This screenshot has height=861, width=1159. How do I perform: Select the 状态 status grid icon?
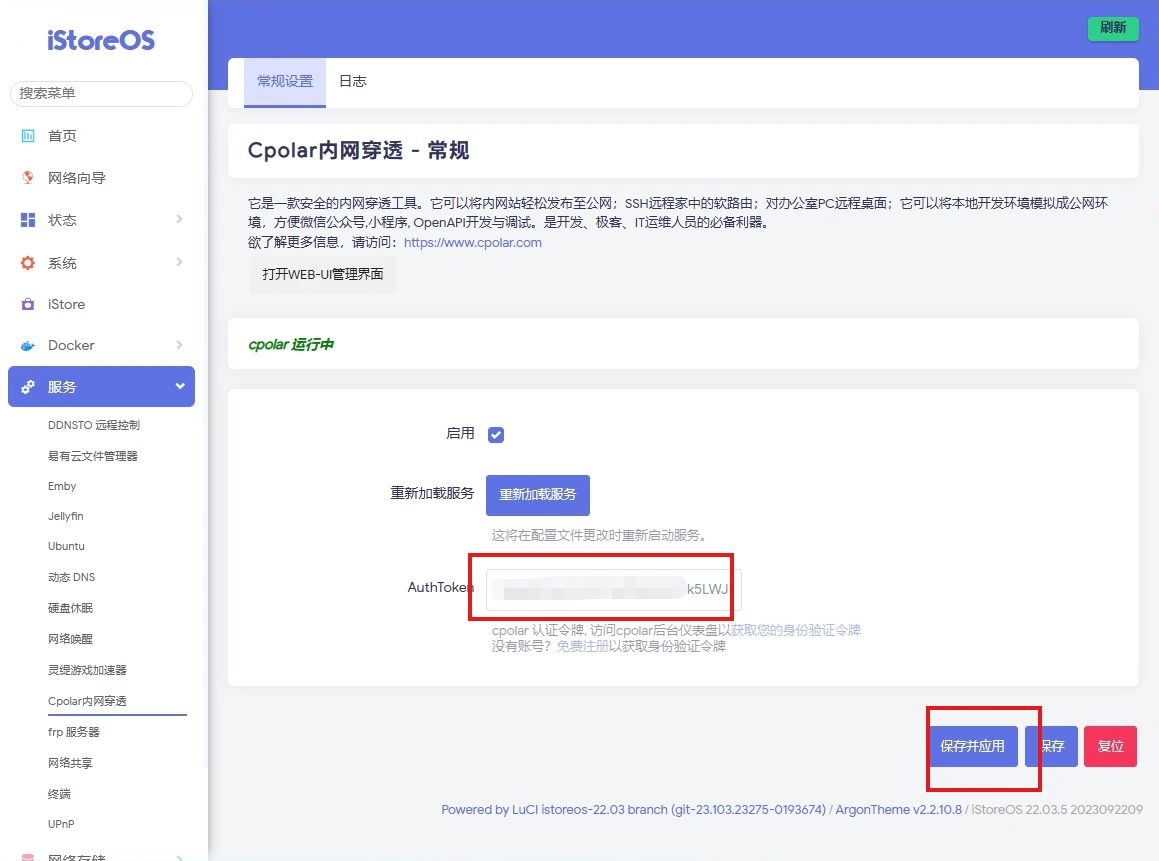[x=28, y=220]
